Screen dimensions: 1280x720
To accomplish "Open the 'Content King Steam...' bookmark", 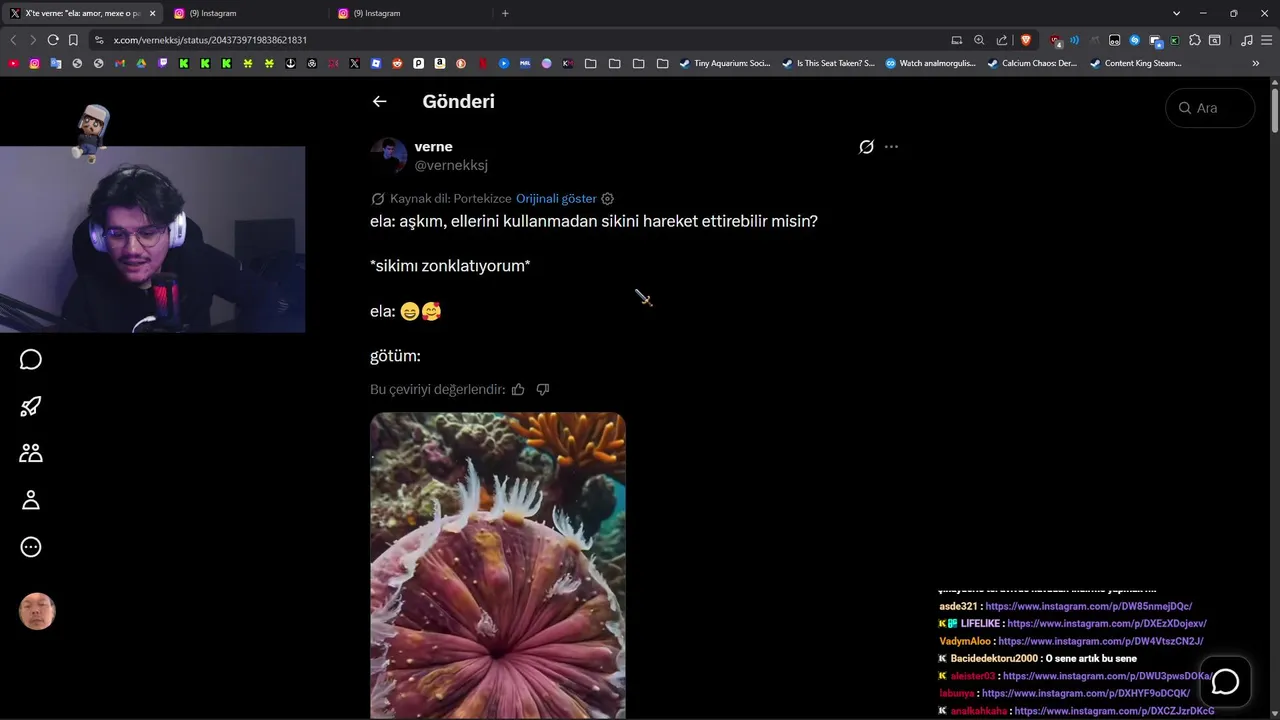I will click(1135, 63).
